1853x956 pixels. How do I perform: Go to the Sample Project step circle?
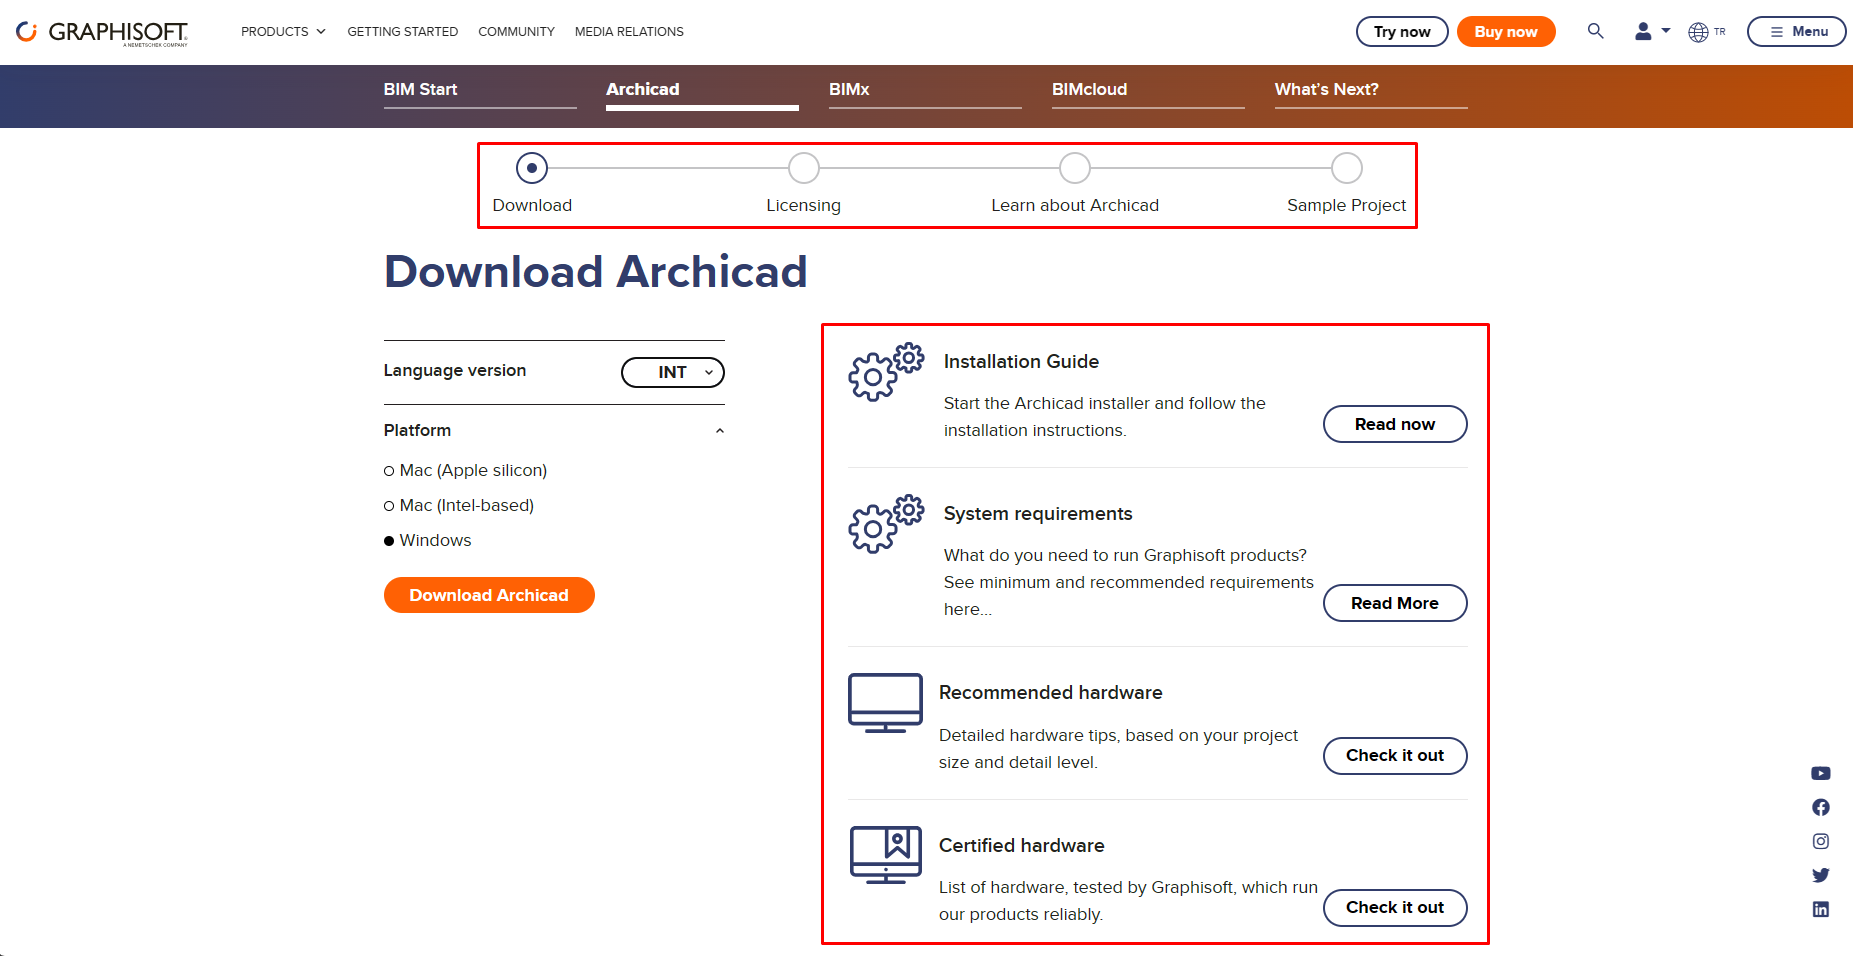coord(1347,168)
